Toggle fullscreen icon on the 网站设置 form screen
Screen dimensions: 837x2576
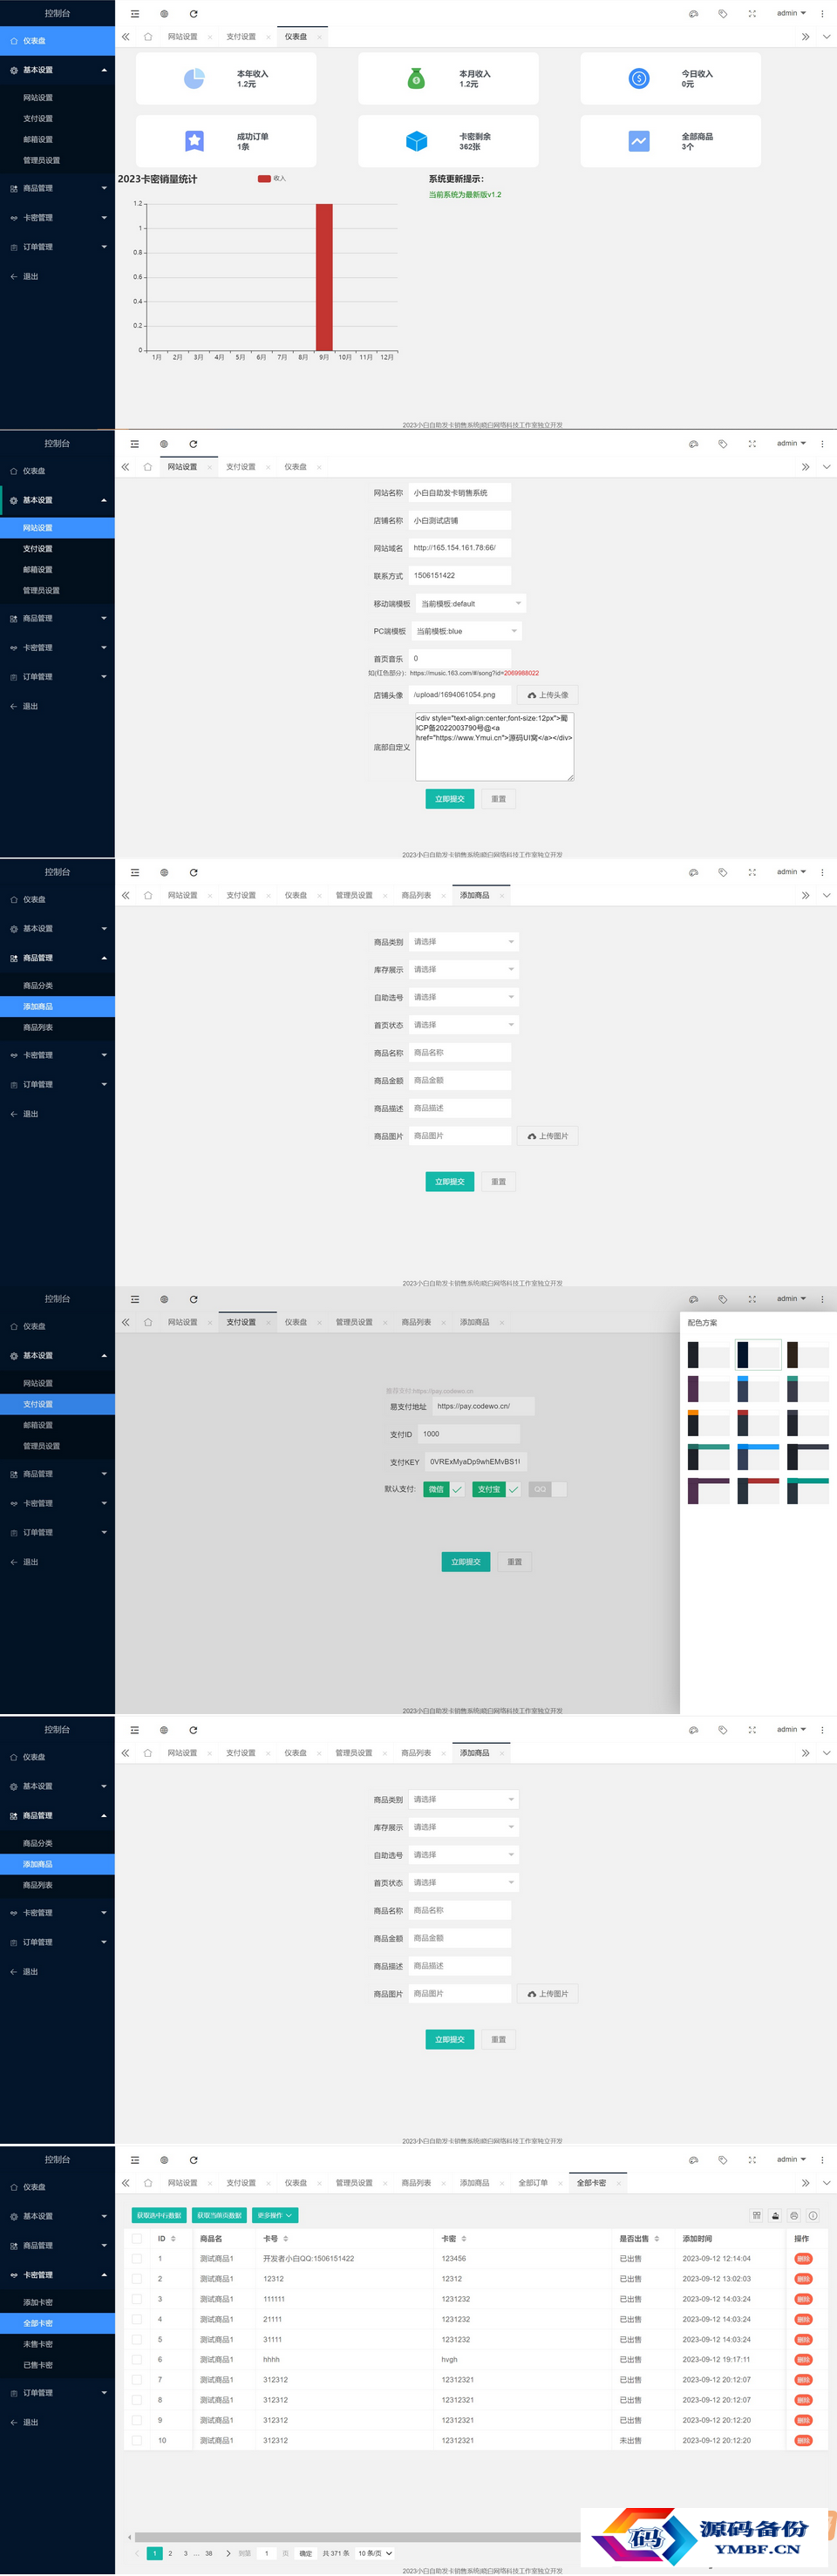click(752, 444)
